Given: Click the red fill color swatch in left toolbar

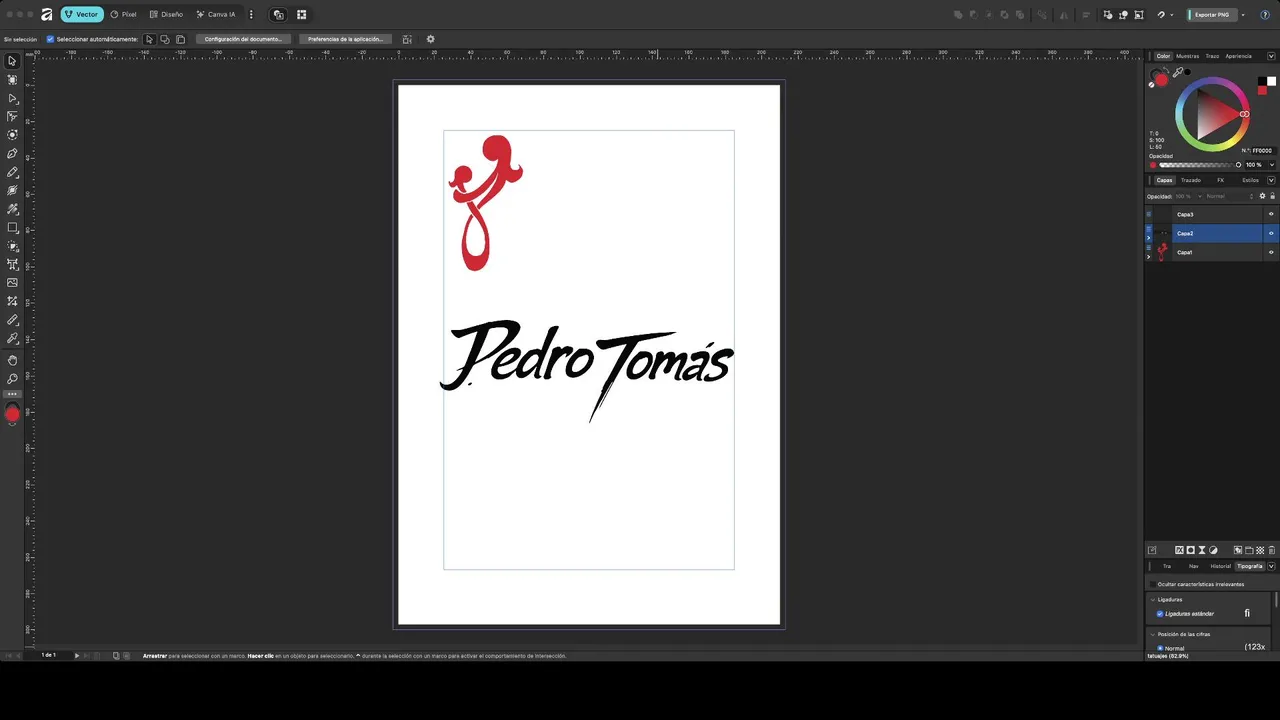Looking at the screenshot, I should pyautogui.click(x=12, y=414).
